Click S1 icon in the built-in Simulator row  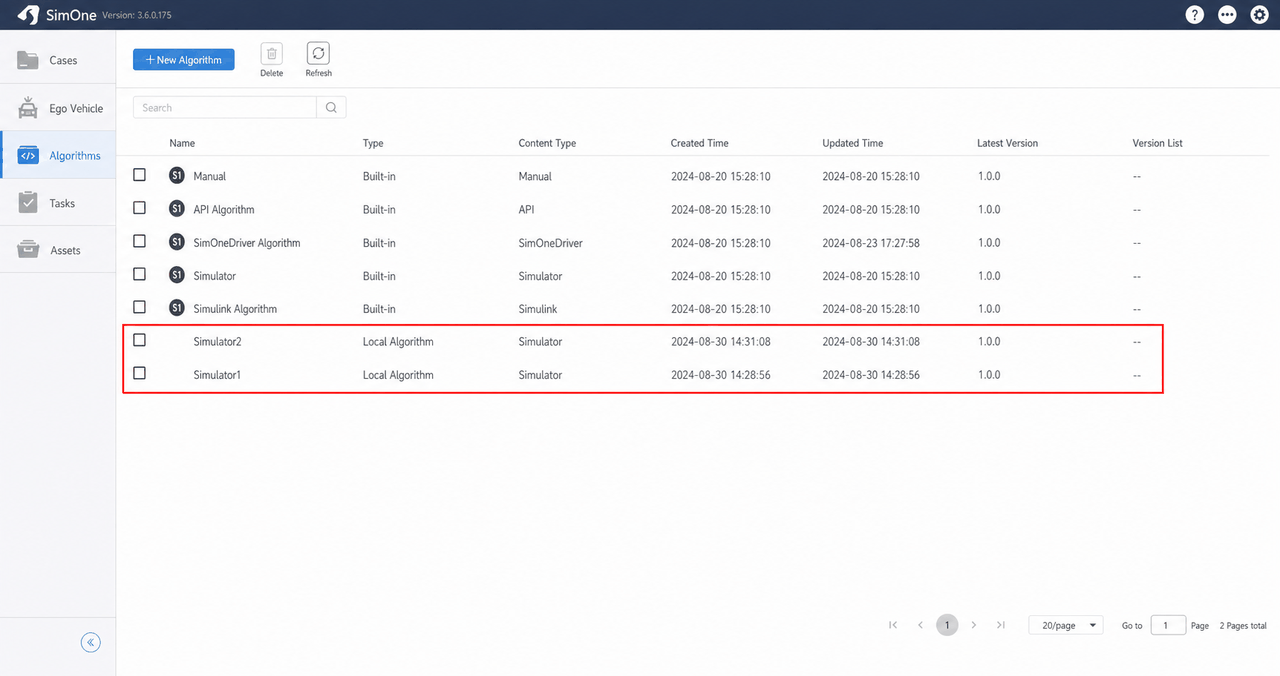(x=177, y=275)
